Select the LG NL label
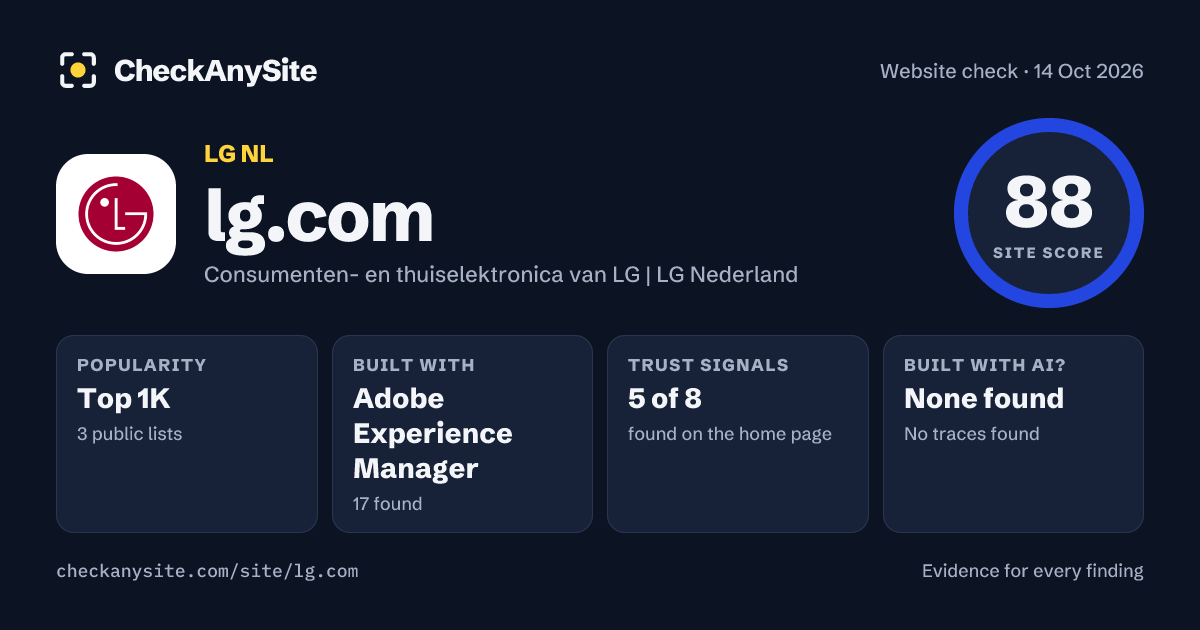The image size is (1200, 630). coord(239,154)
